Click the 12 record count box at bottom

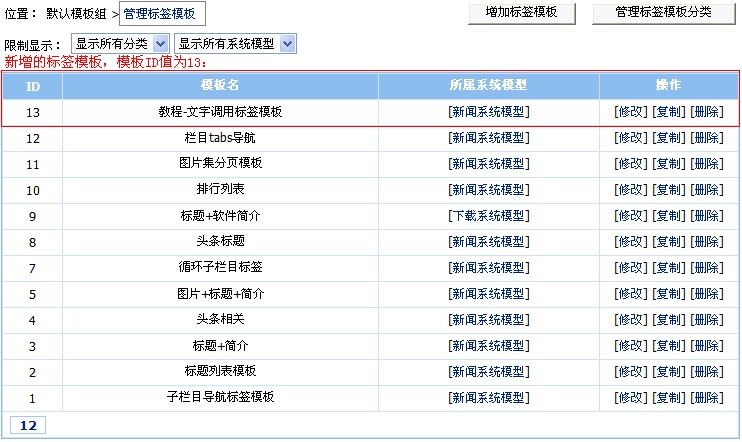pyautogui.click(x=27, y=426)
